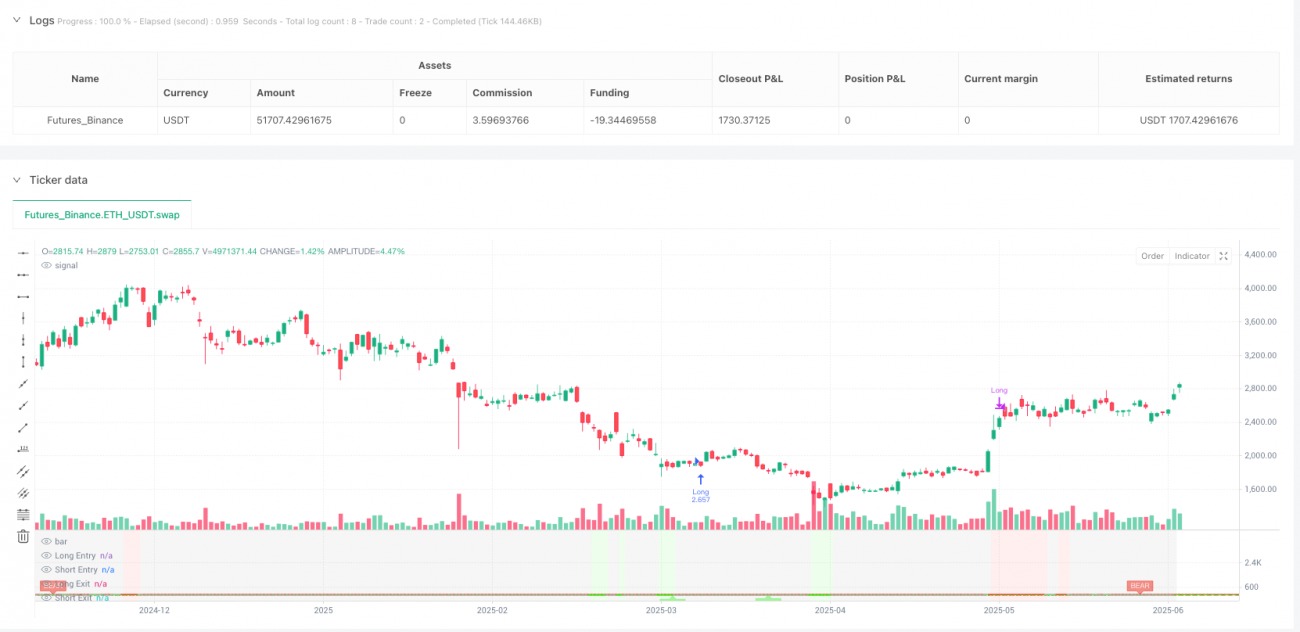This screenshot has width=1300, height=632.
Task: Click the BEAR label on the bottom indicator
Action: point(1138,585)
